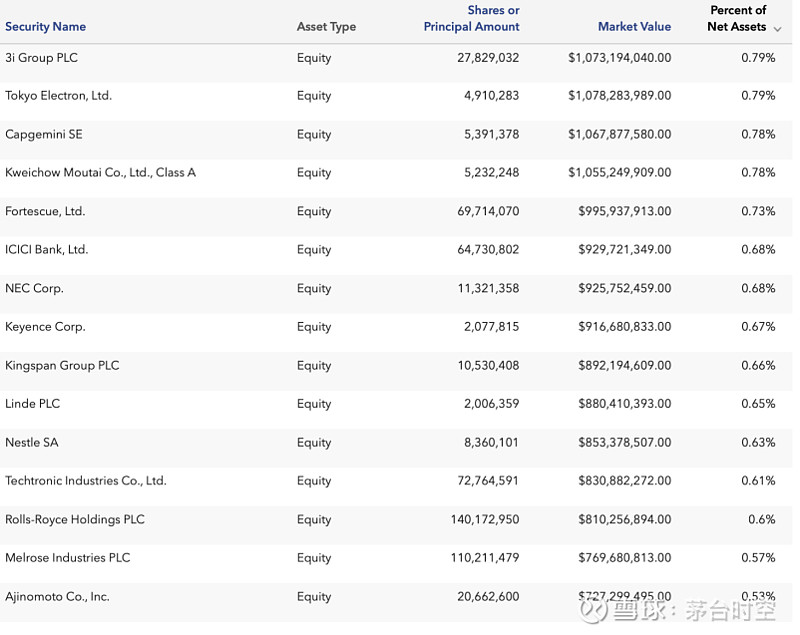Select the Fortescue, Ltd. row name
The image size is (800, 635).
[45, 212]
